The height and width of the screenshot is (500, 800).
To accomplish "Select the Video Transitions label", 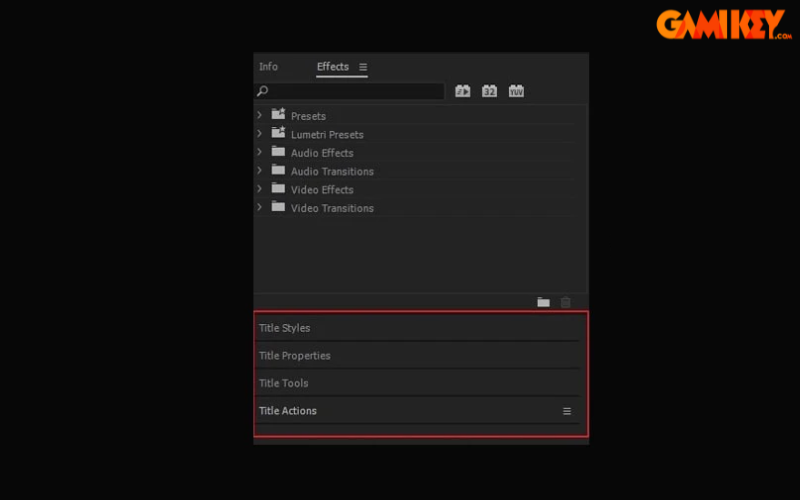I will [x=332, y=208].
